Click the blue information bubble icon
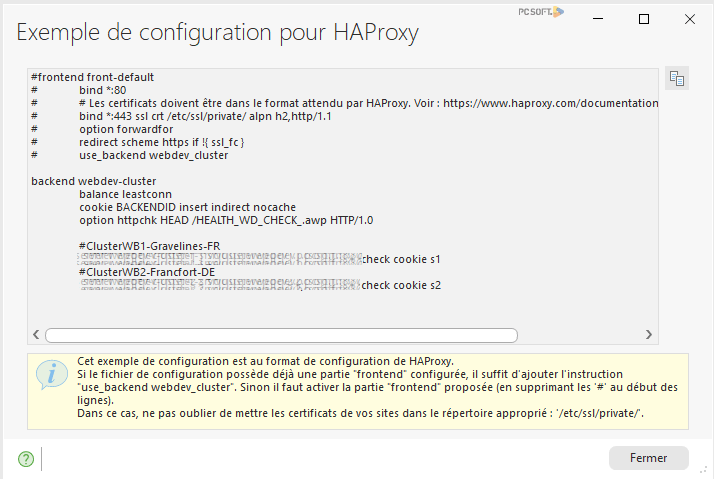 (x=52, y=375)
